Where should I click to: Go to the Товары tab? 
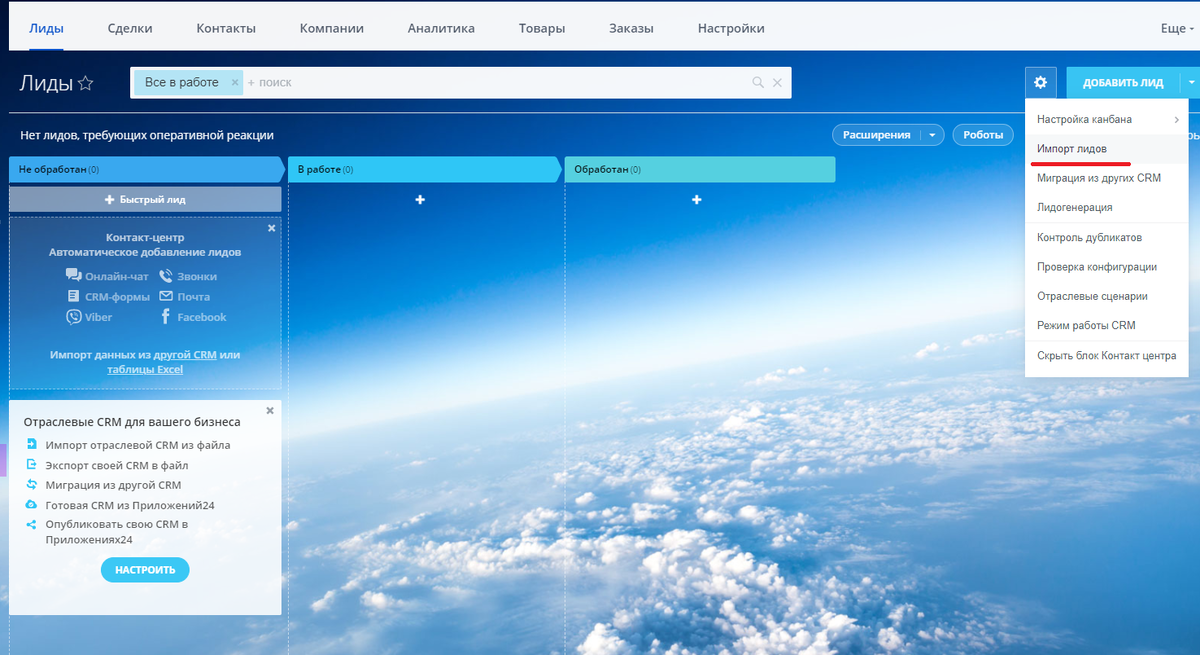542,28
